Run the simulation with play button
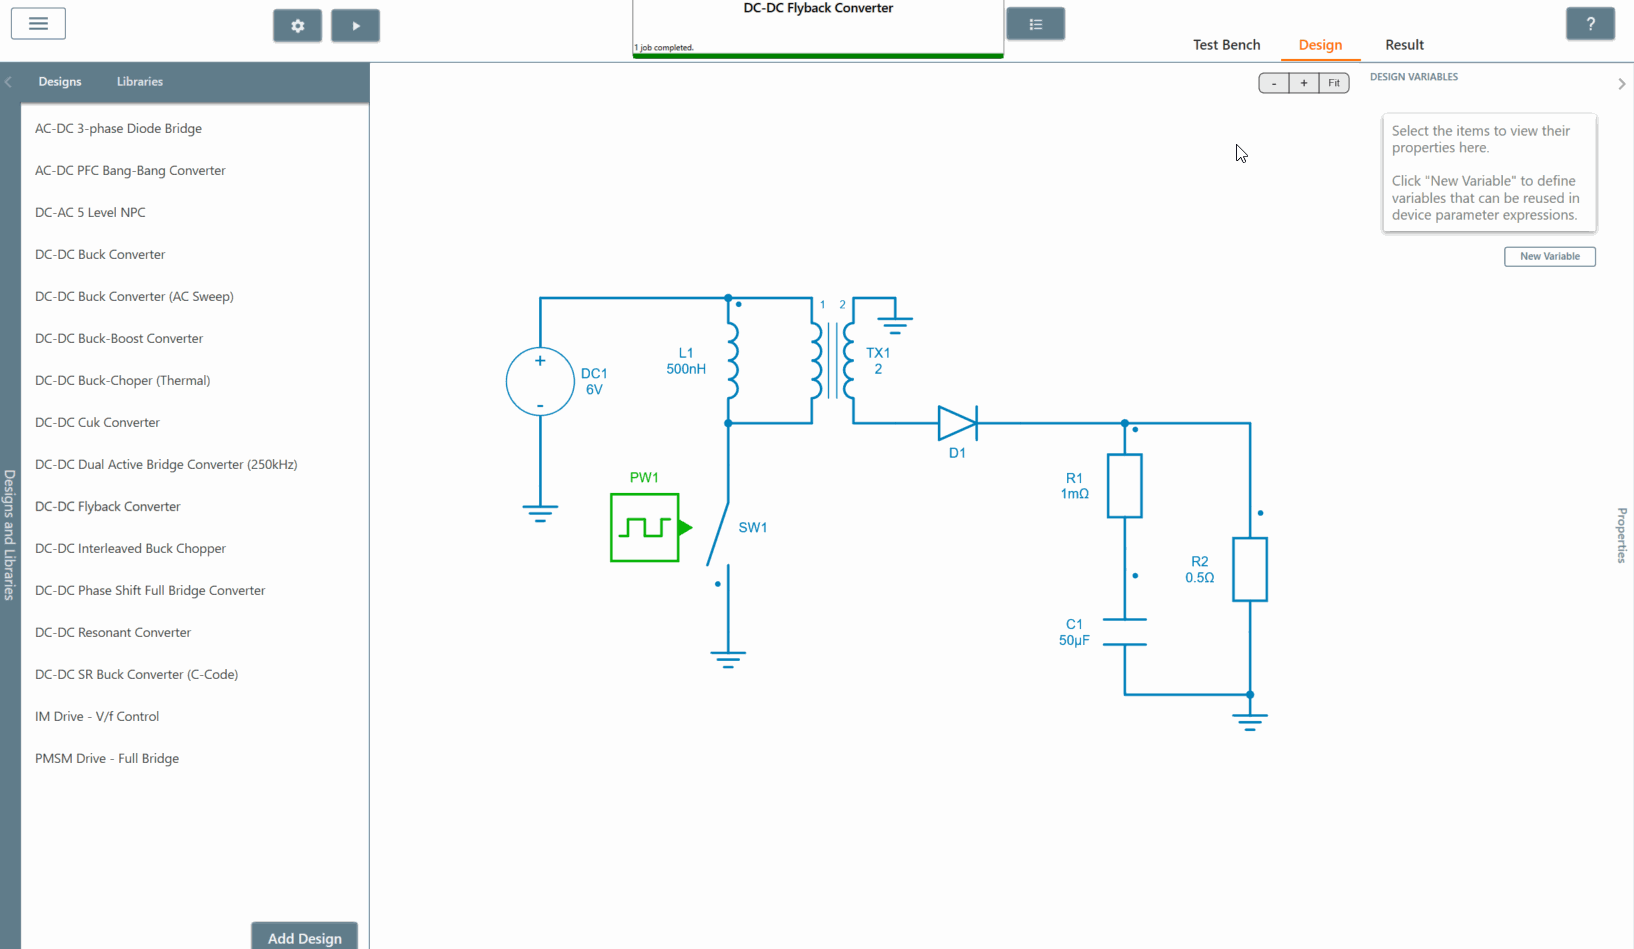 point(355,26)
